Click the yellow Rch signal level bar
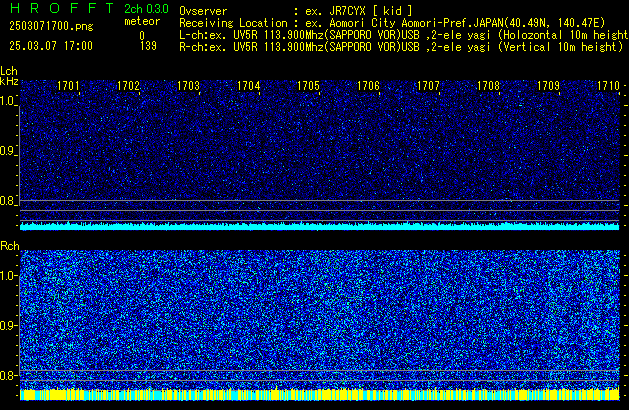Screen dimensions: 629x410 tap(320, 395)
